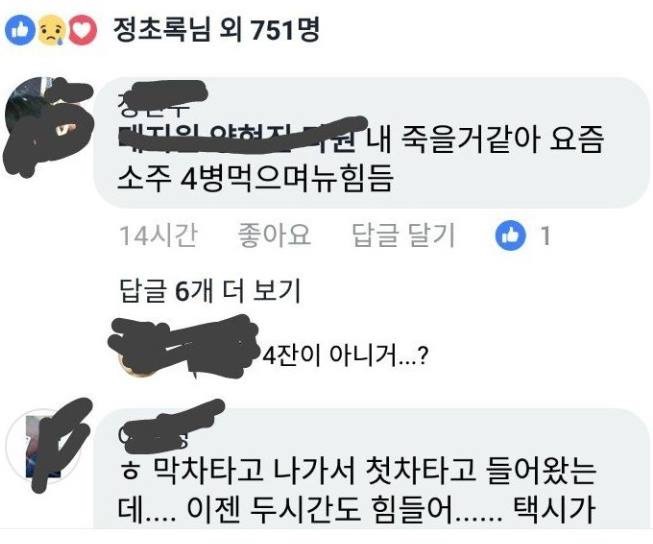Click the thumbs-up like count icon beside '1'
The image size is (653, 544).
pos(510,235)
